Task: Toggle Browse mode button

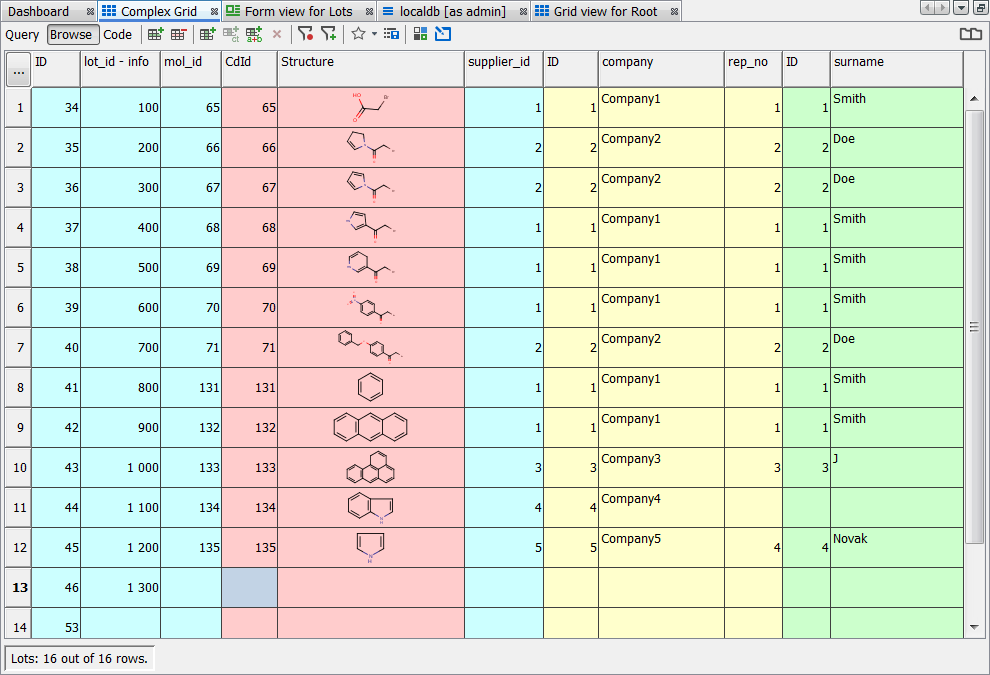Action: pyautogui.click(x=71, y=34)
